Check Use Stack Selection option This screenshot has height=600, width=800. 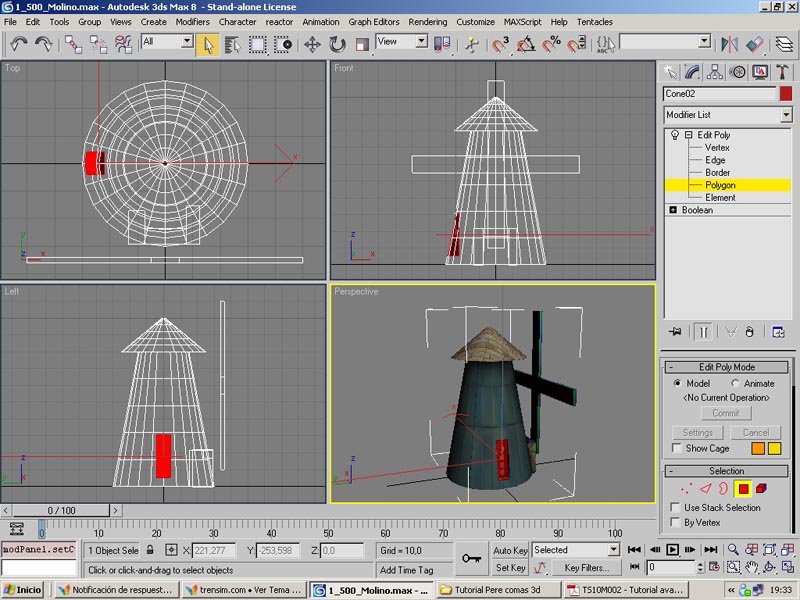(x=675, y=508)
